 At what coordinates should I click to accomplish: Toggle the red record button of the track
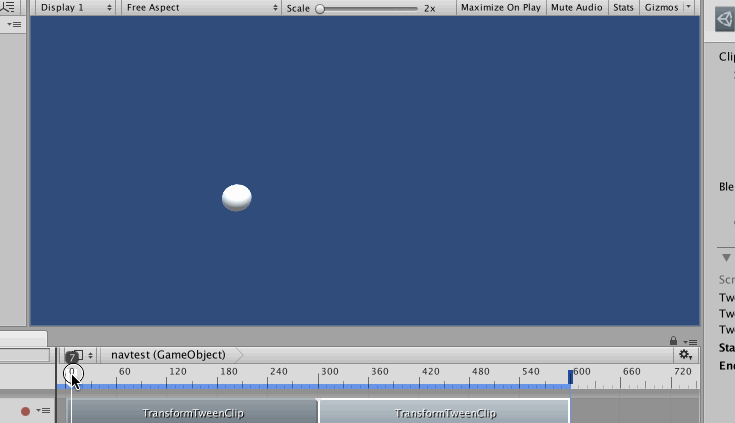point(25,411)
